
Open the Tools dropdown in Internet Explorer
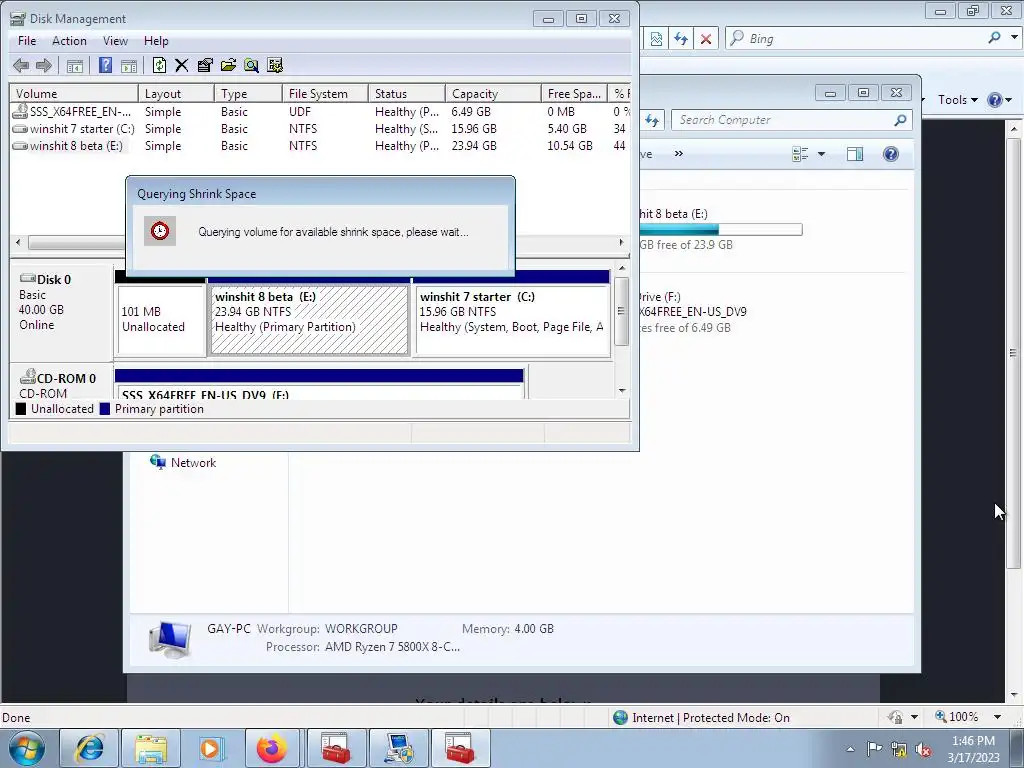pyautogui.click(x=957, y=100)
